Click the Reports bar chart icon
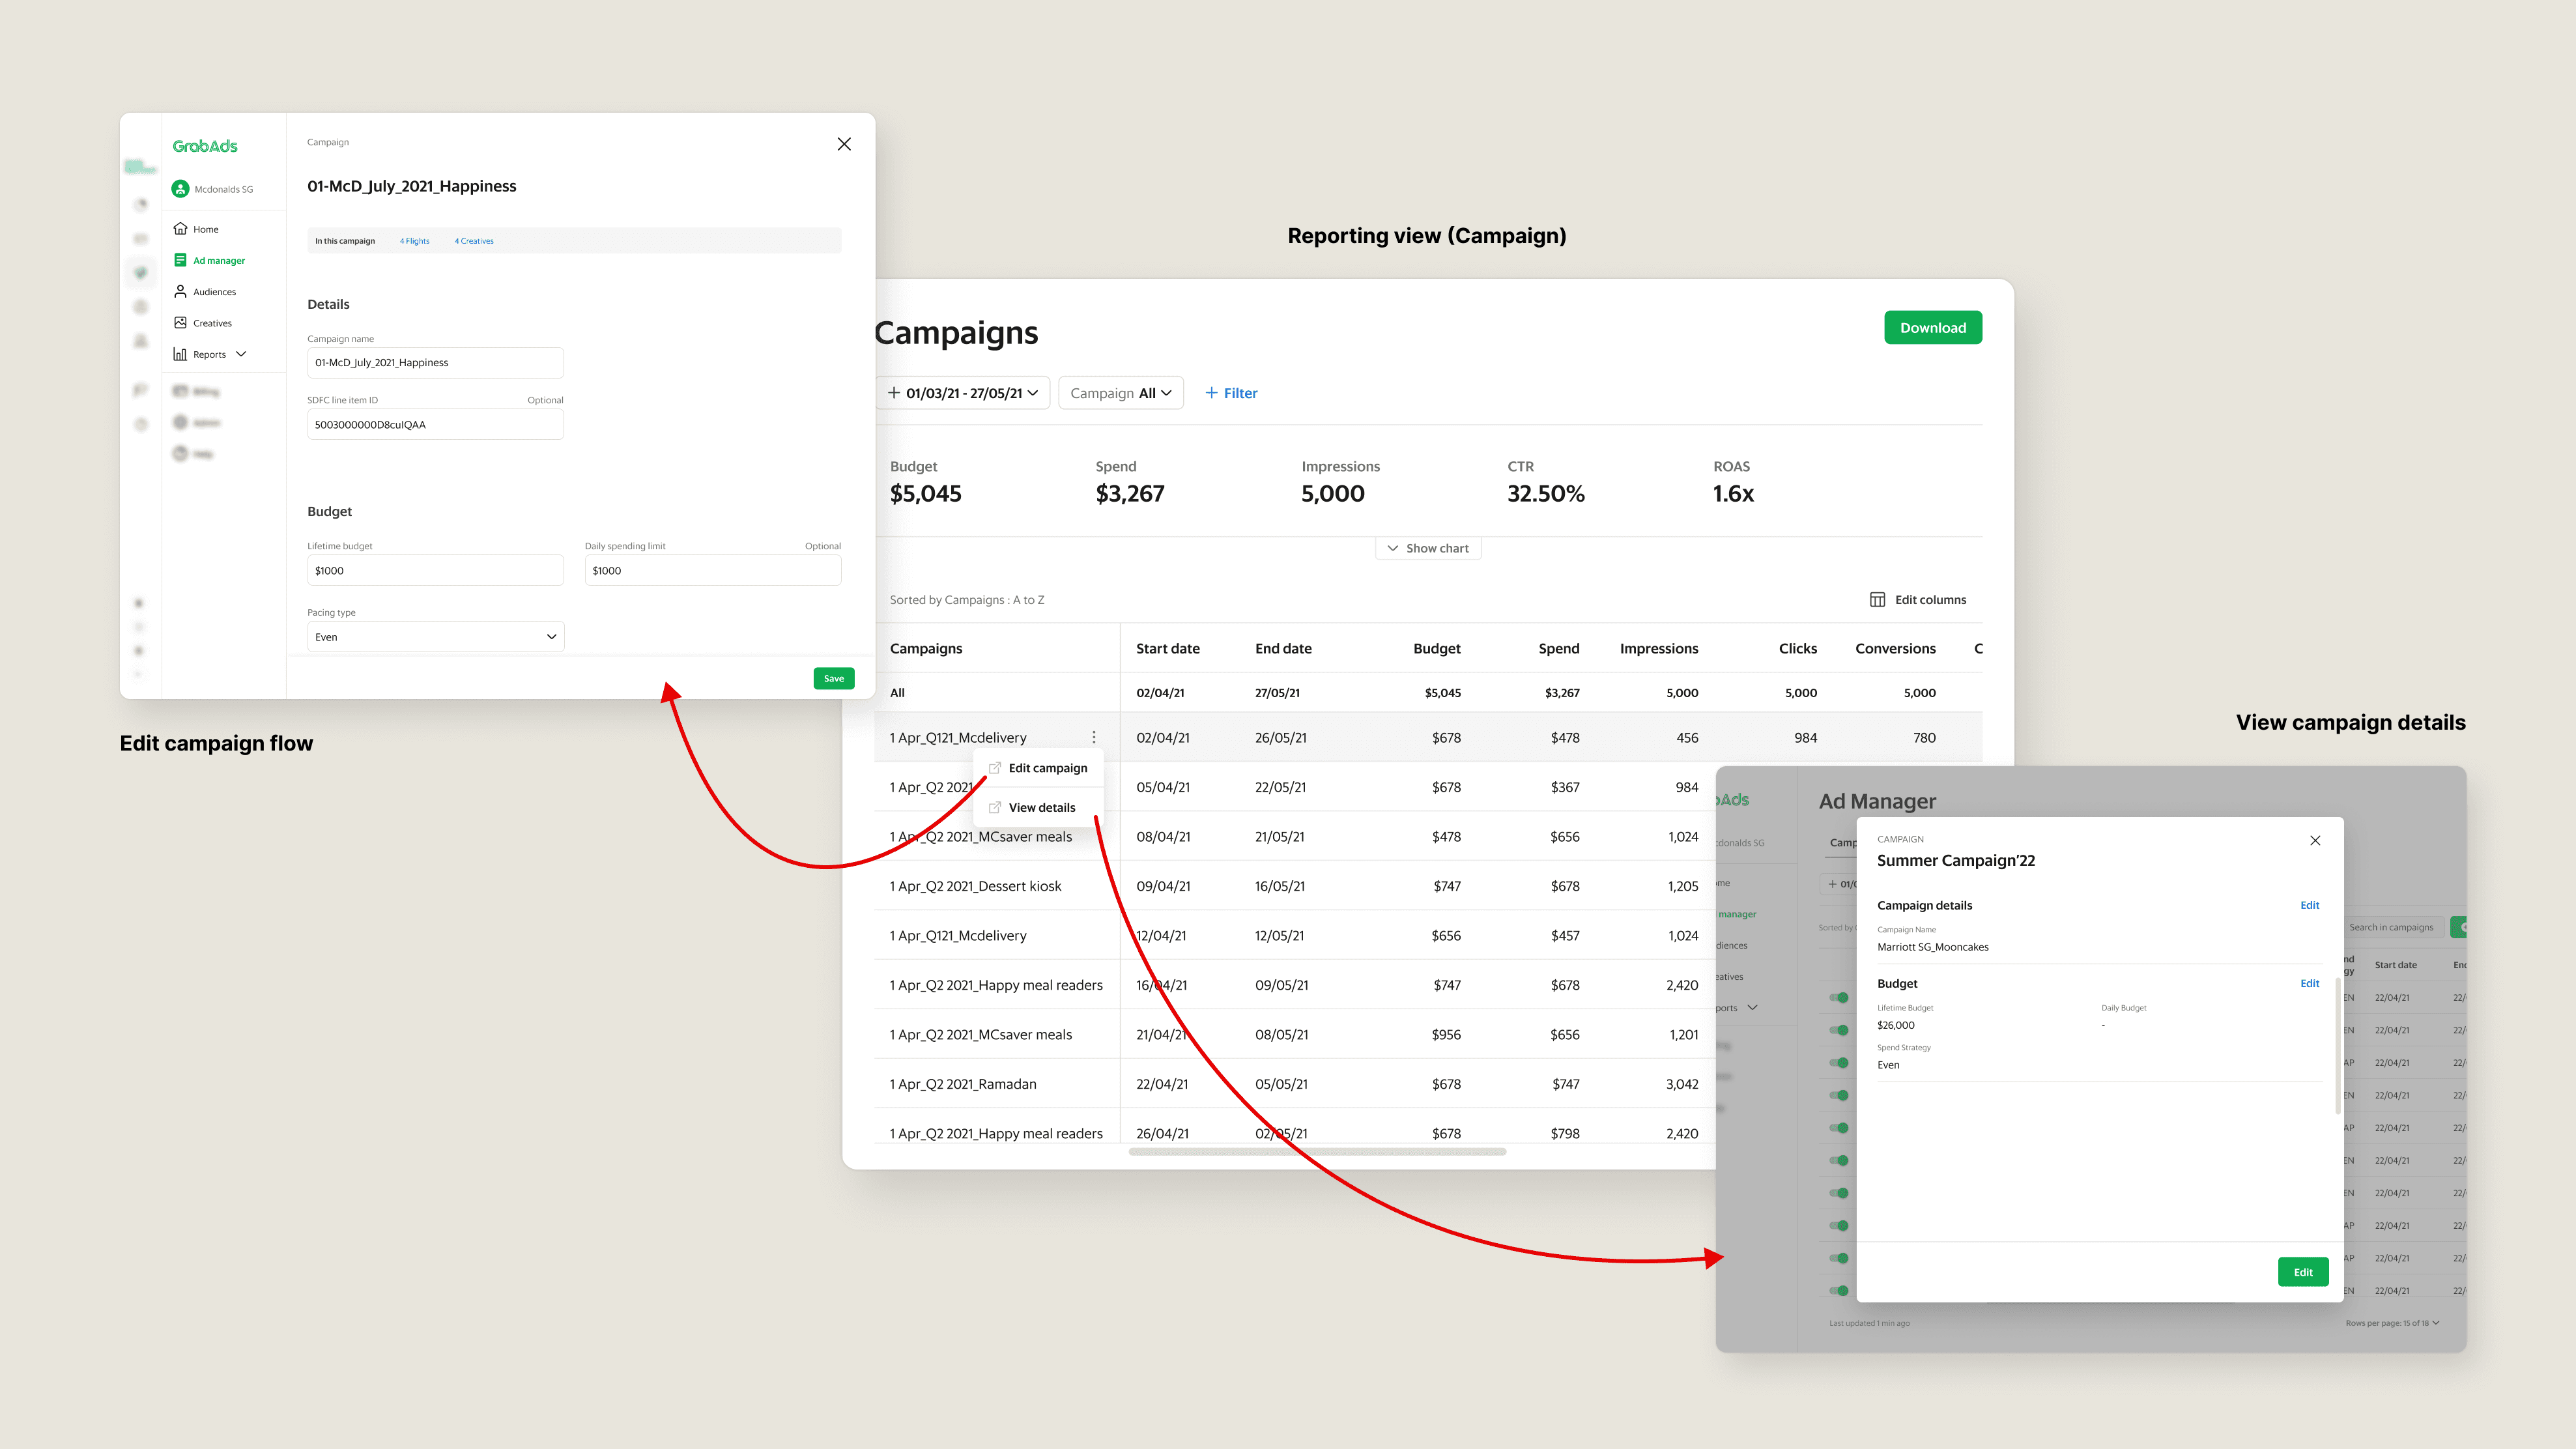Viewport: 2576px width, 1449px height. (x=180, y=354)
